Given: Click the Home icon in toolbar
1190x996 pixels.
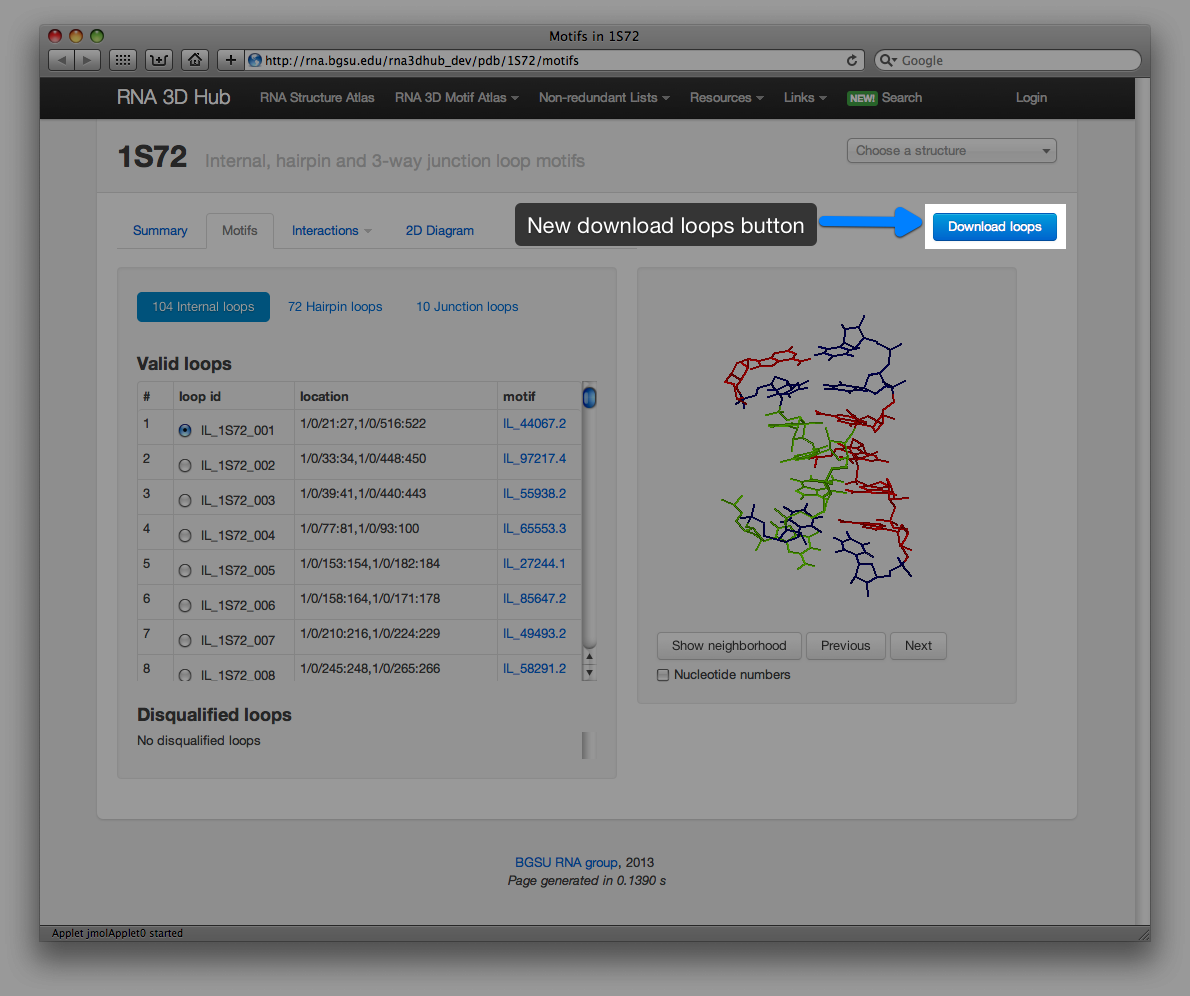Looking at the screenshot, I should tap(195, 60).
